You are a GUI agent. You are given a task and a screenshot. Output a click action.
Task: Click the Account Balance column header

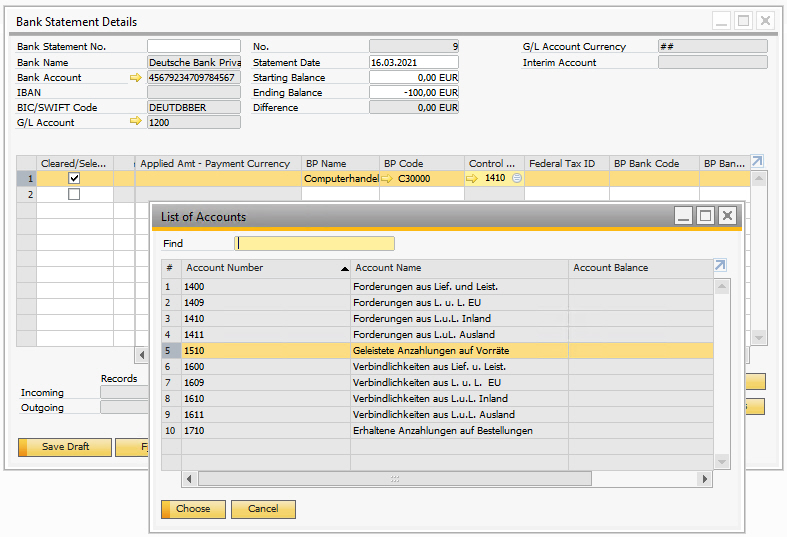click(641, 268)
